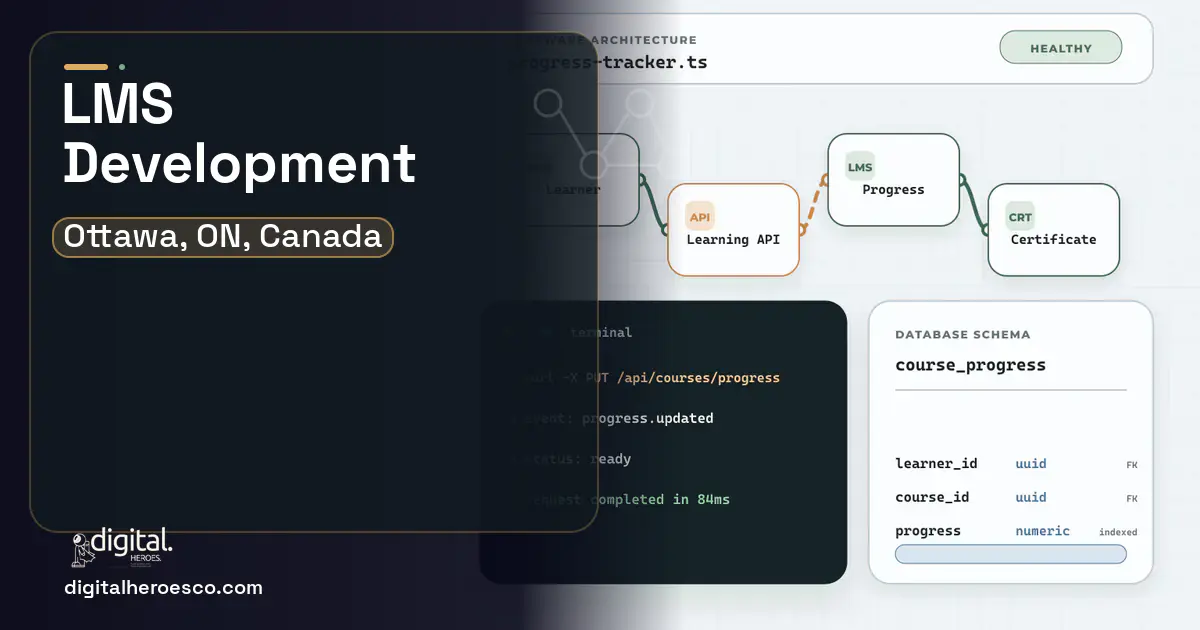Click the completed in 84ms terminal line
This screenshot has width=1200, height=630.
(x=660, y=499)
